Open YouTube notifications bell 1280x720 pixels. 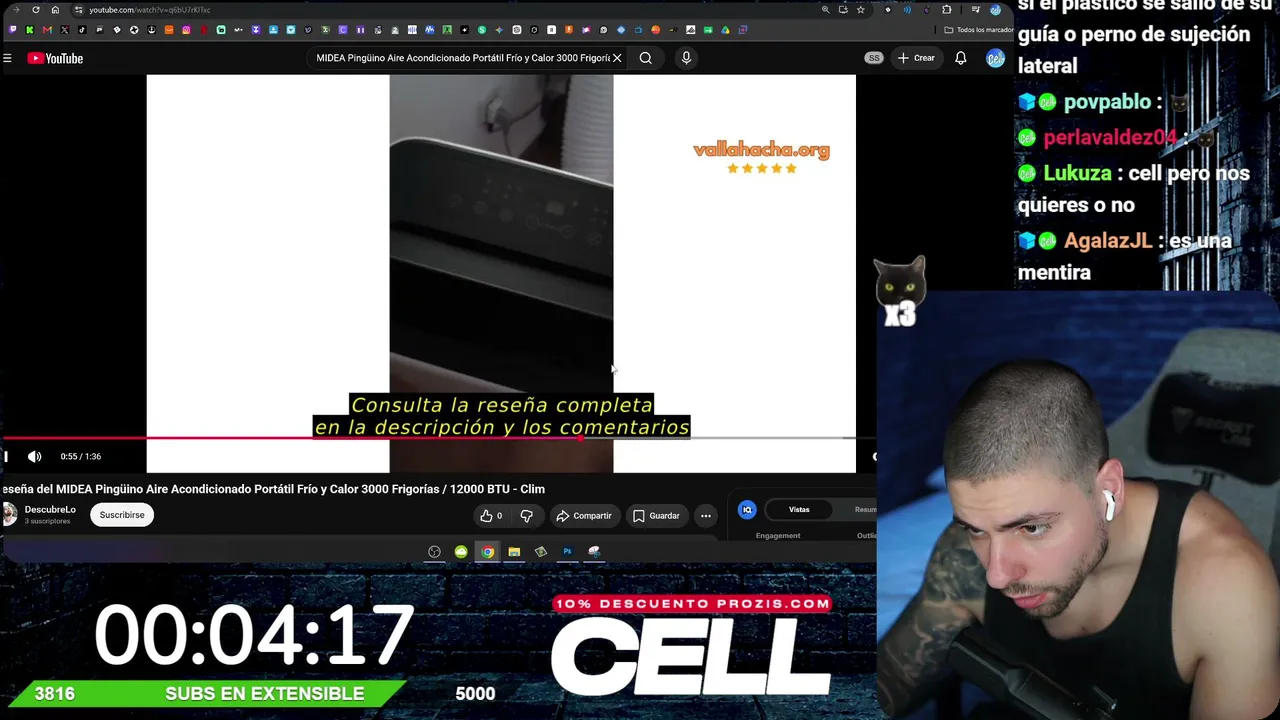point(960,58)
